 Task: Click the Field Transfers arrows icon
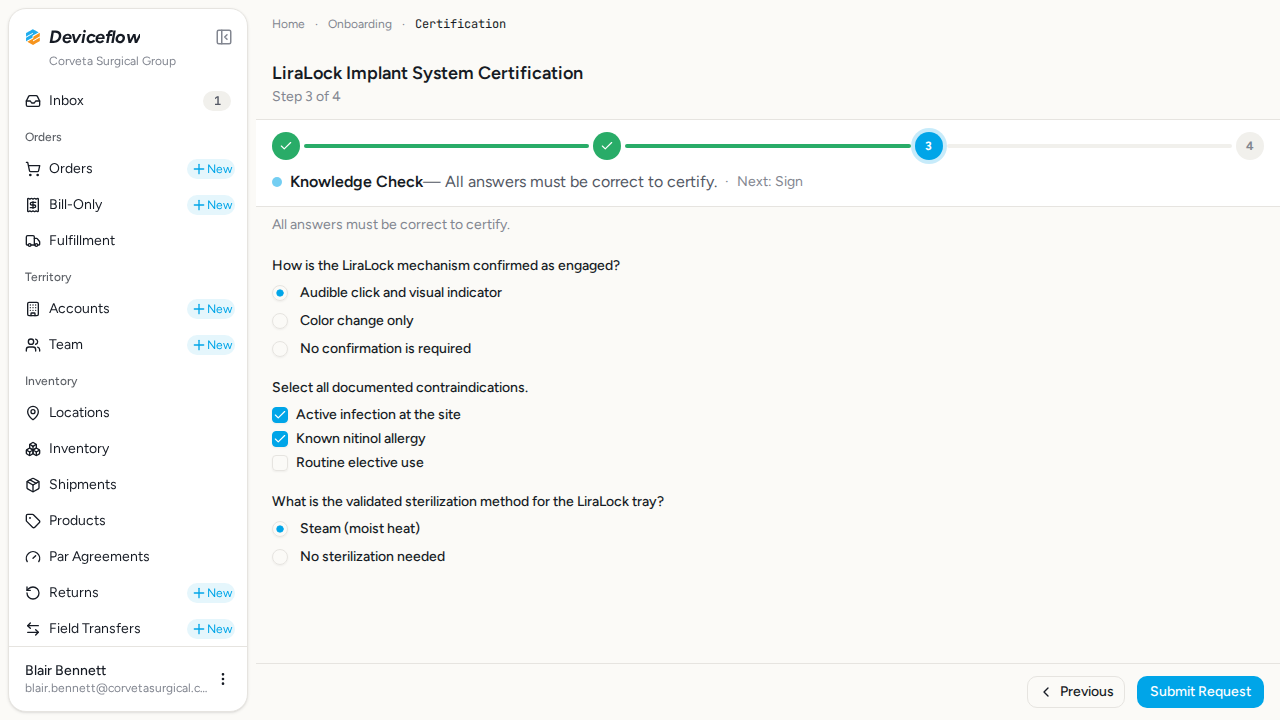tap(33, 629)
